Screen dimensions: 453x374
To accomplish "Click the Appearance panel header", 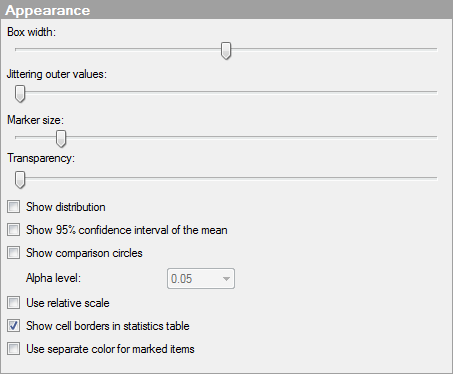I will [x=226, y=10].
